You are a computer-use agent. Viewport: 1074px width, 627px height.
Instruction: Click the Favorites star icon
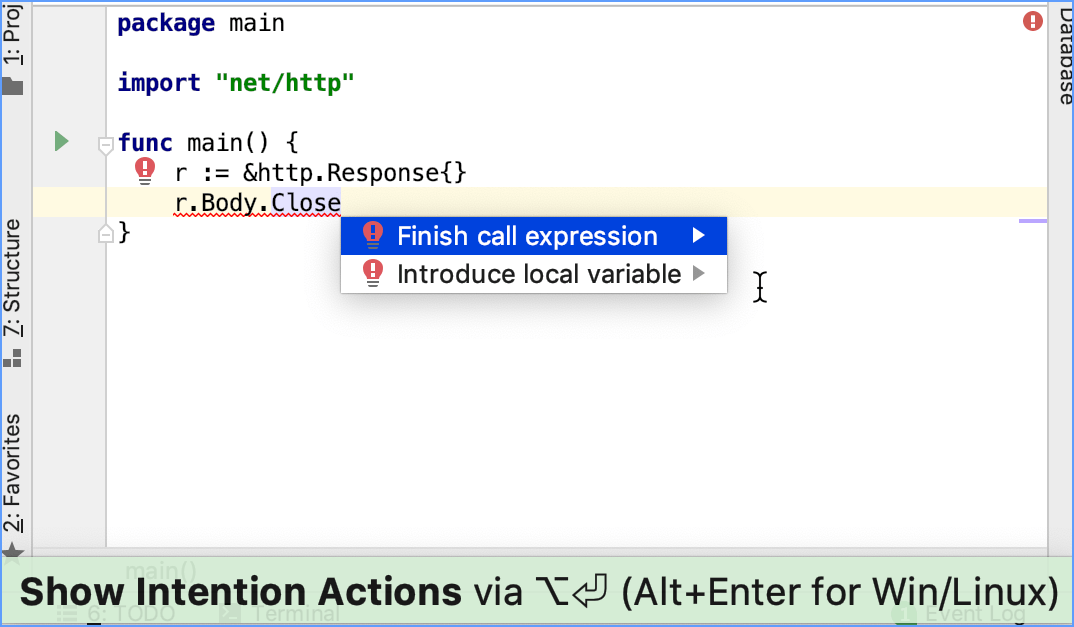(x=12, y=550)
